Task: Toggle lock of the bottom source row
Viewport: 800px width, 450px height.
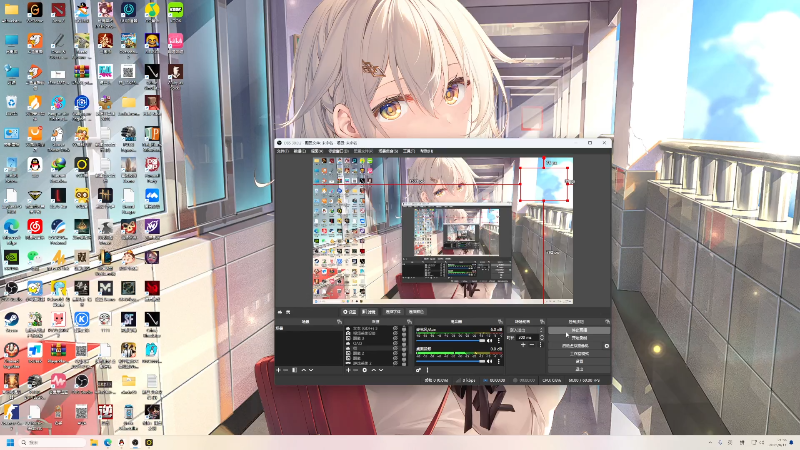Action: click(404, 363)
